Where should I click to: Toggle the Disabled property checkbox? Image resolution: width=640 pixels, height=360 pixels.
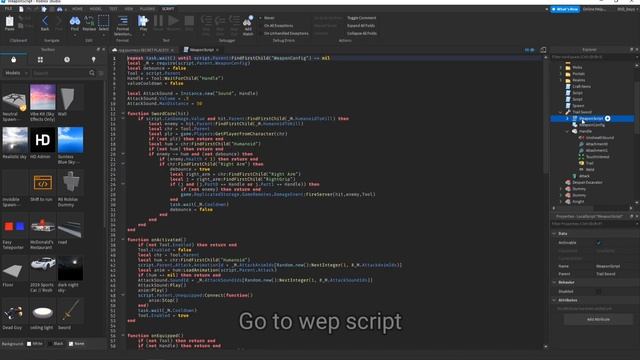coord(598,291)
